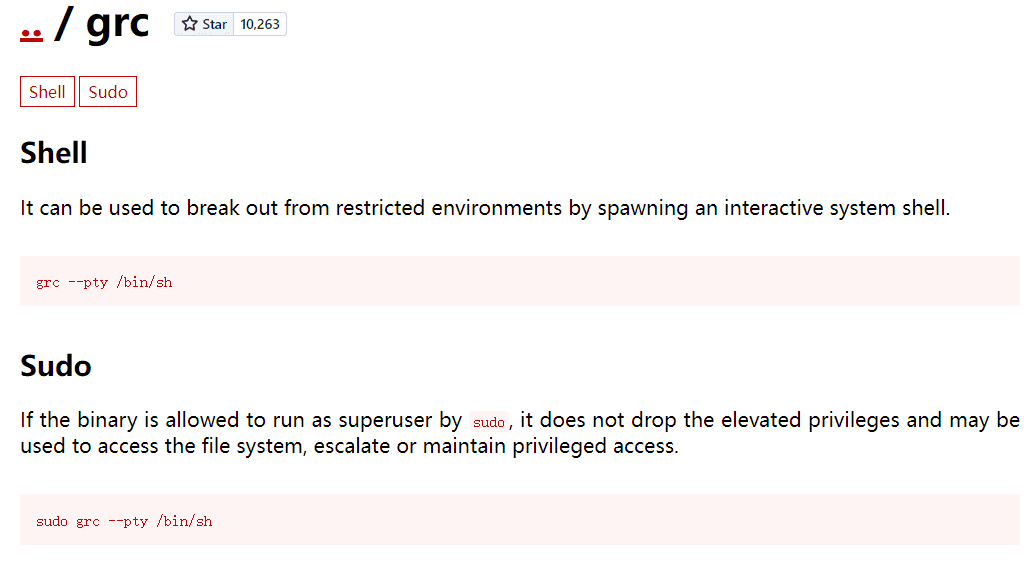This screenshot has height=570, width=1033.
Task: Click the Sudo section heading
Action: pyautogui.click(x=56, y=366)
